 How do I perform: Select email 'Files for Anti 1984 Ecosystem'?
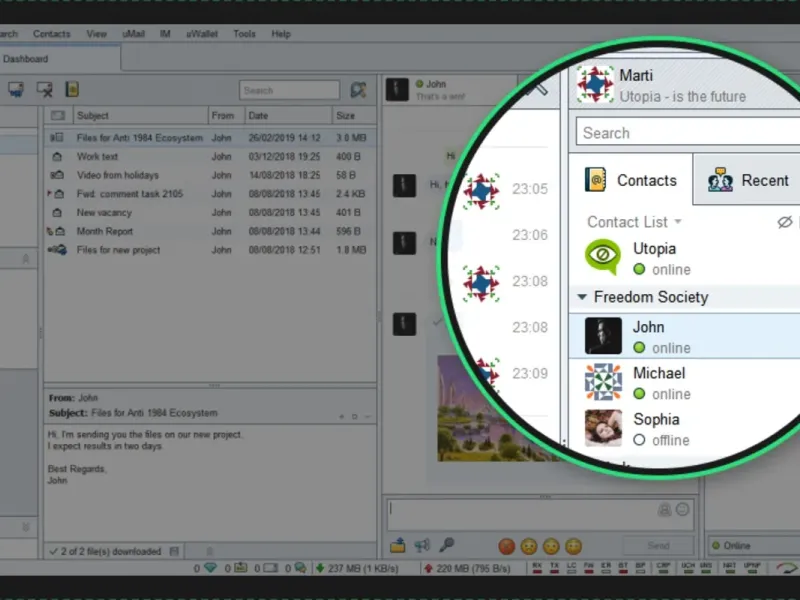pyautogui.click(x=210, y=138)
